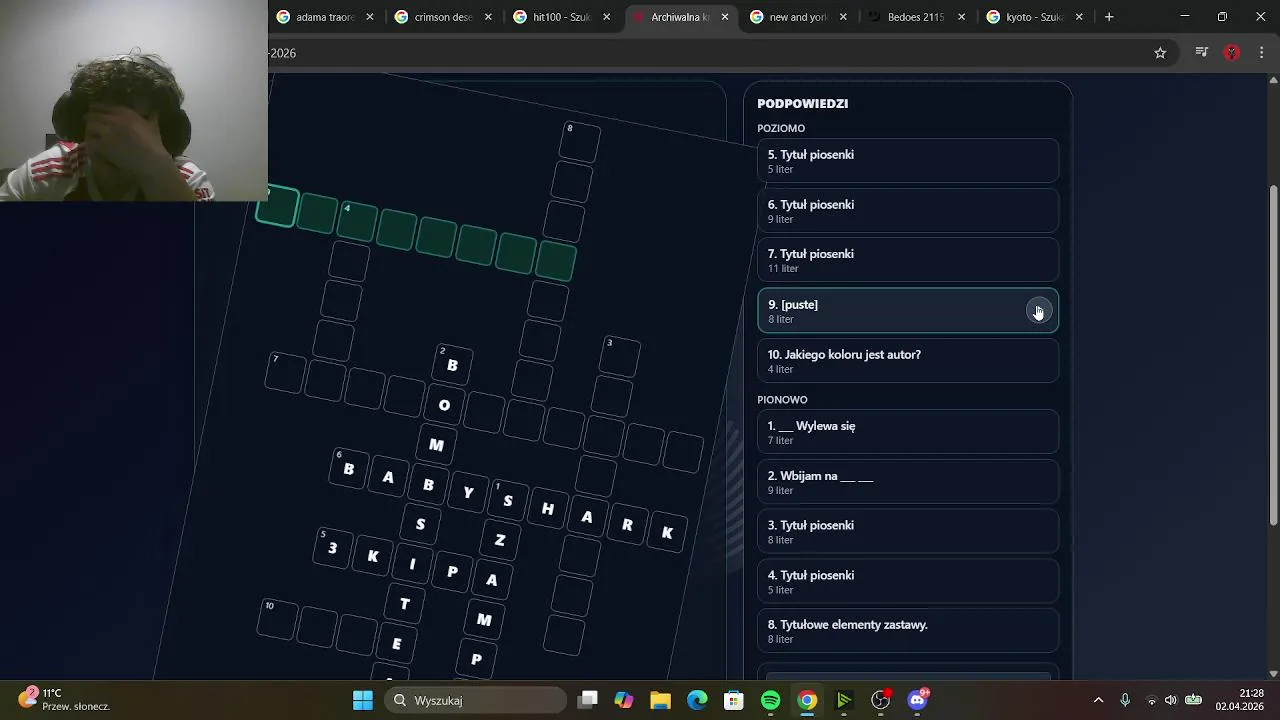Click crossword cell numbered 4 in green row

[356, 222]
